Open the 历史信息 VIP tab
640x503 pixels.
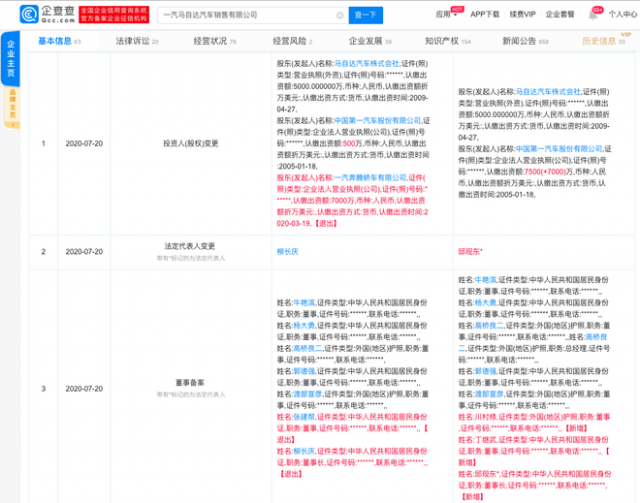pyautogui.click(x=604, y=41)
